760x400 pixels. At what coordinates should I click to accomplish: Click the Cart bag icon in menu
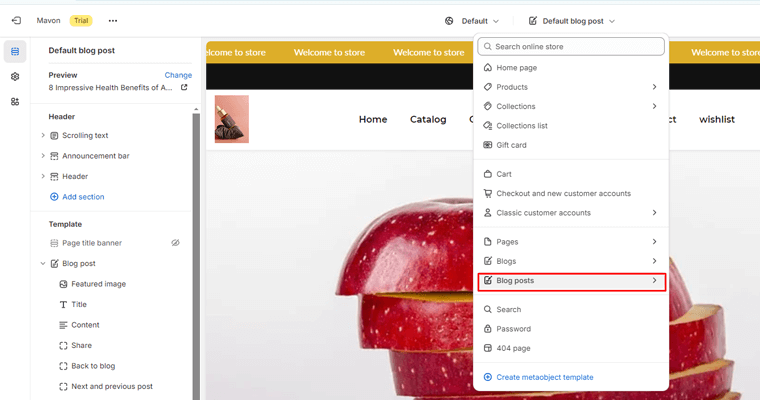[x=488, y=174]
